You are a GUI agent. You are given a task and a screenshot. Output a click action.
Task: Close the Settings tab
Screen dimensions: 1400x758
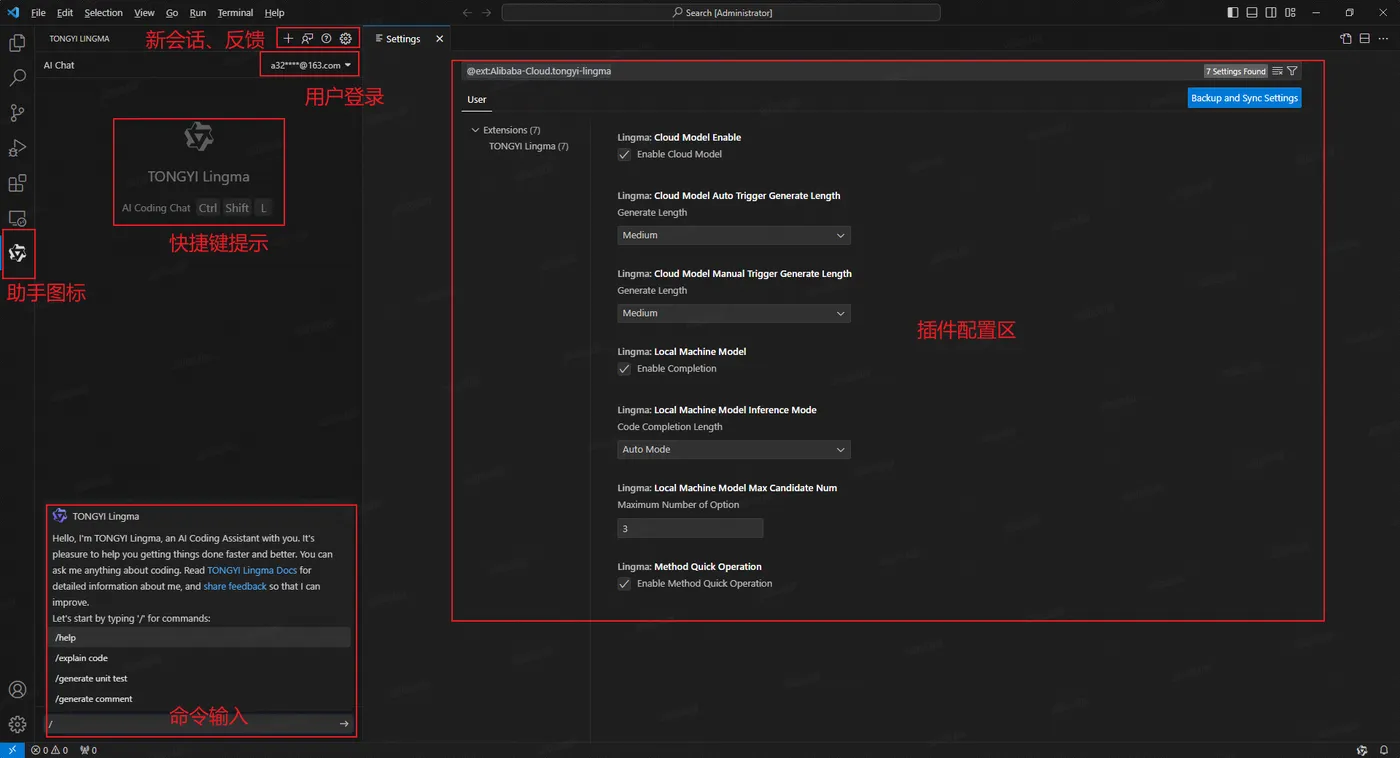tap(439, 39)
